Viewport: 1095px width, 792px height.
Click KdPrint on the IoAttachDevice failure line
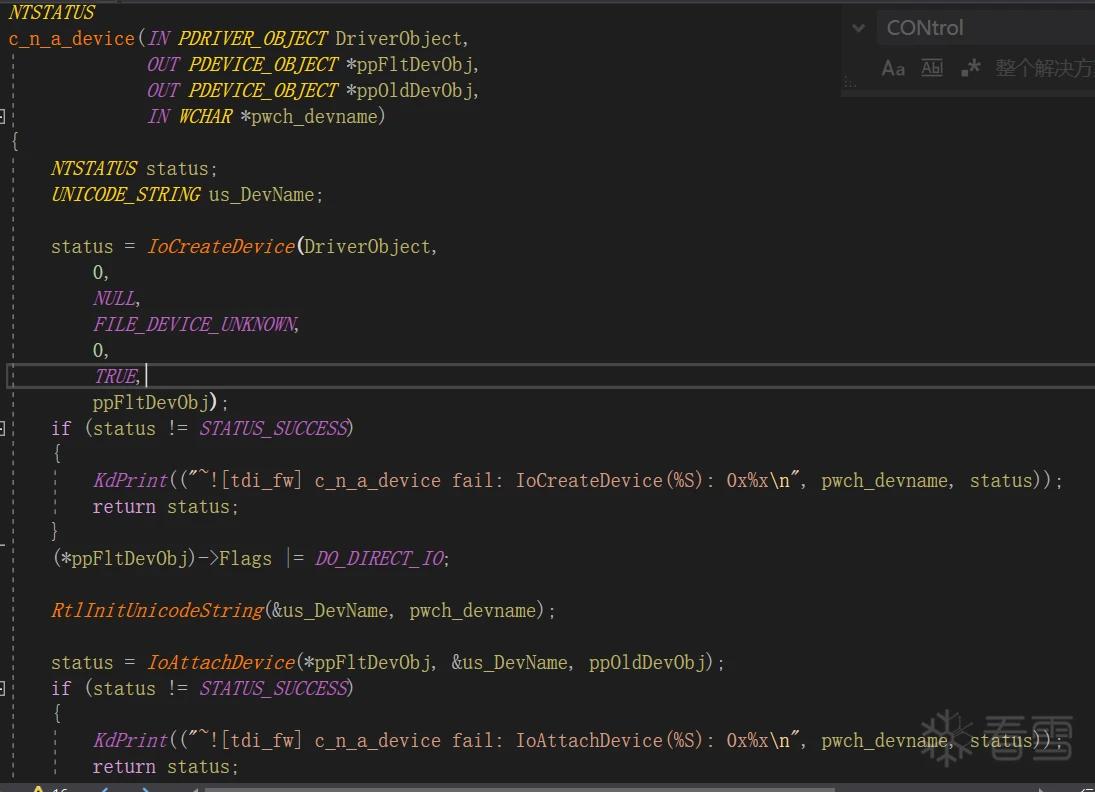click(131, 740)
